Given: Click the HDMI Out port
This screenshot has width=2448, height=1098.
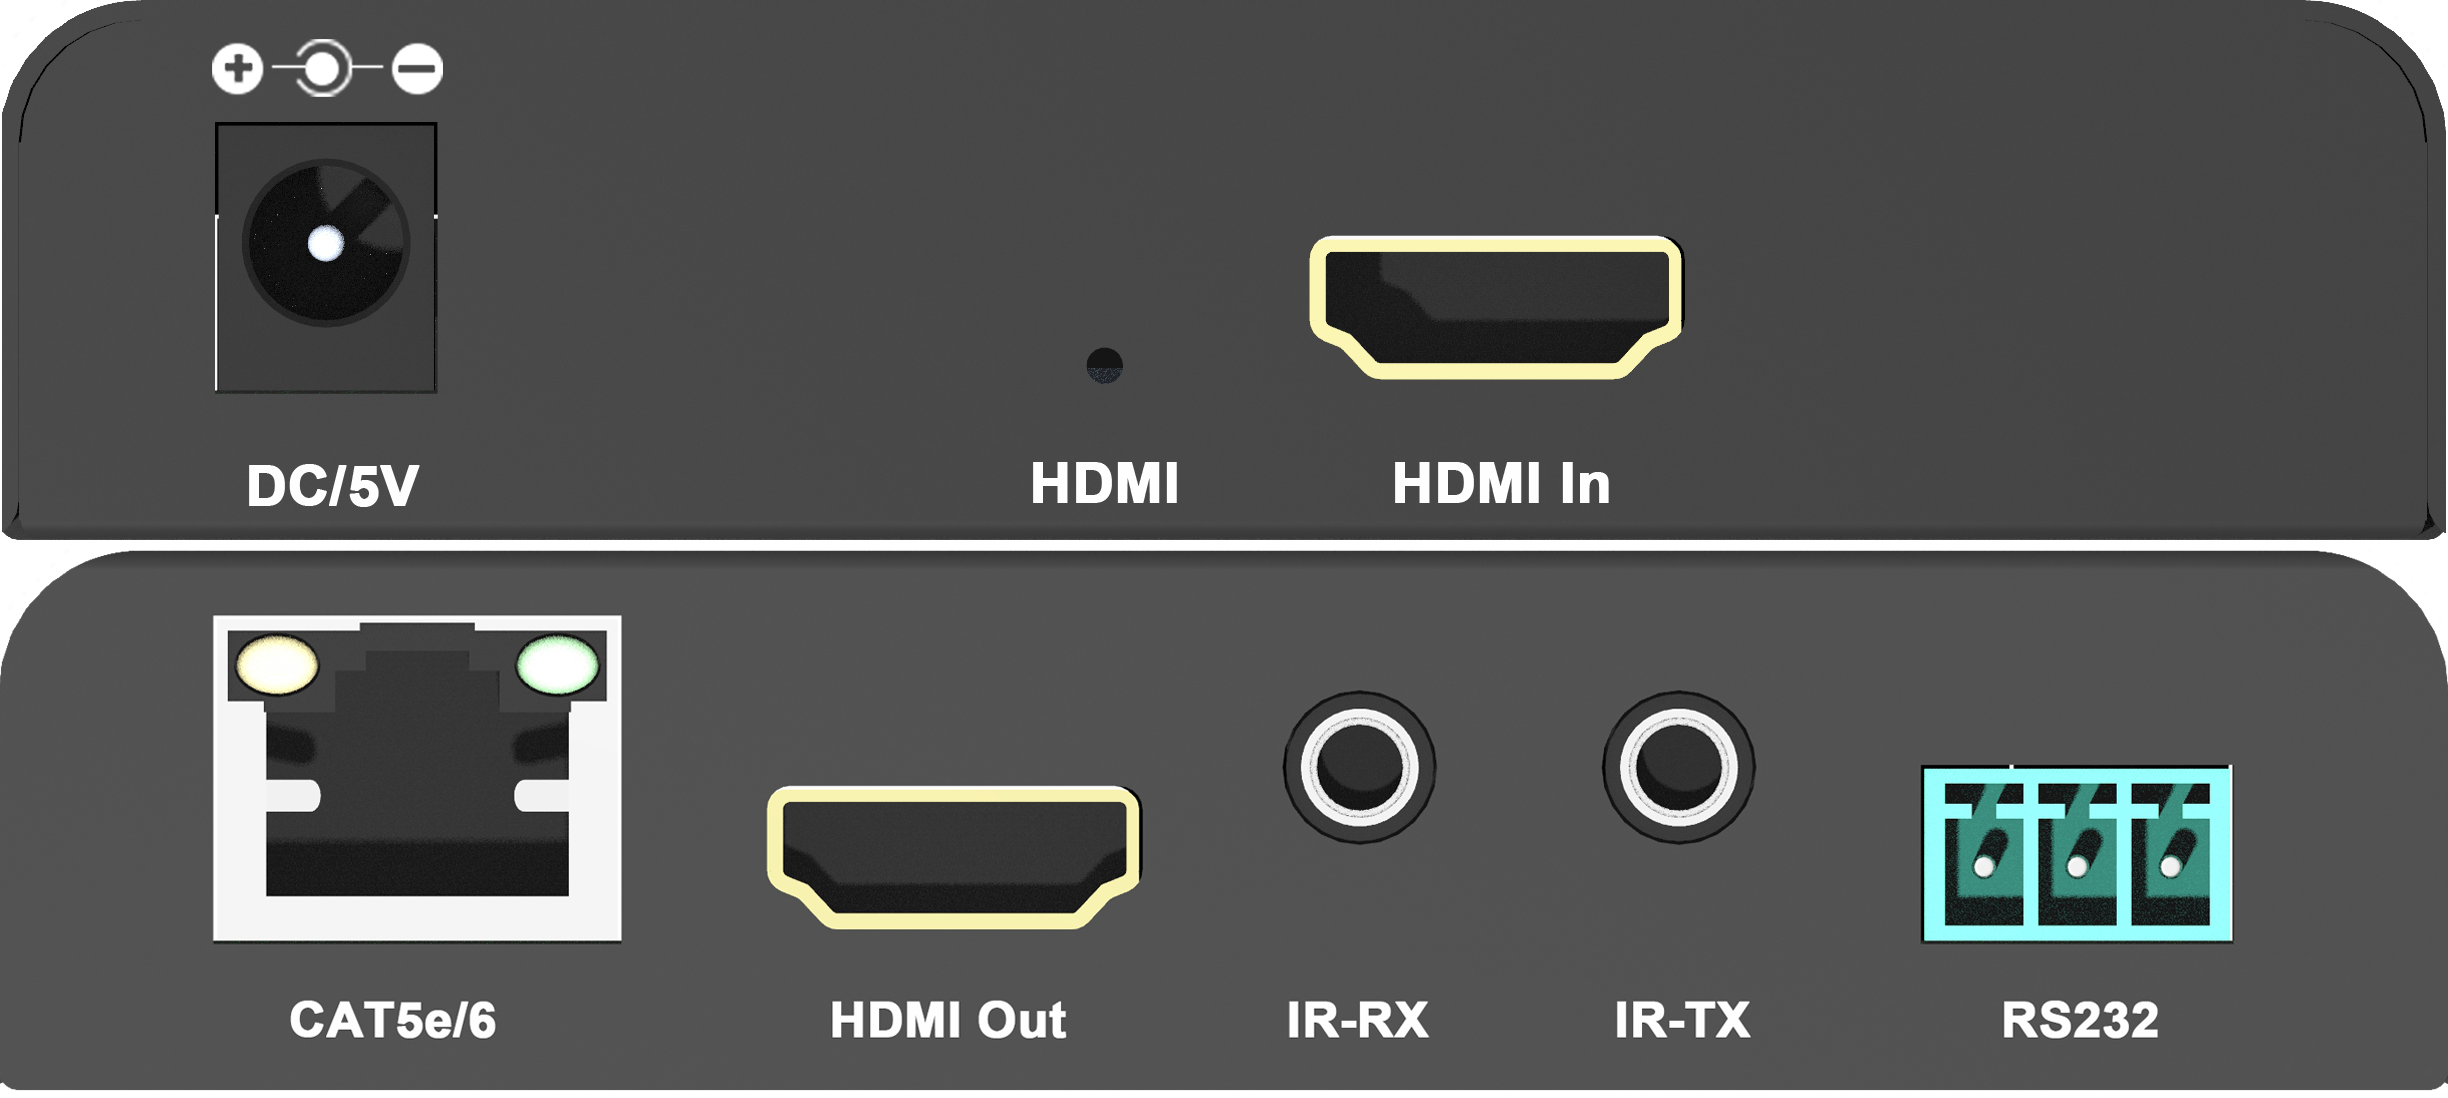Looking at the screenshot, I should 954,857.
